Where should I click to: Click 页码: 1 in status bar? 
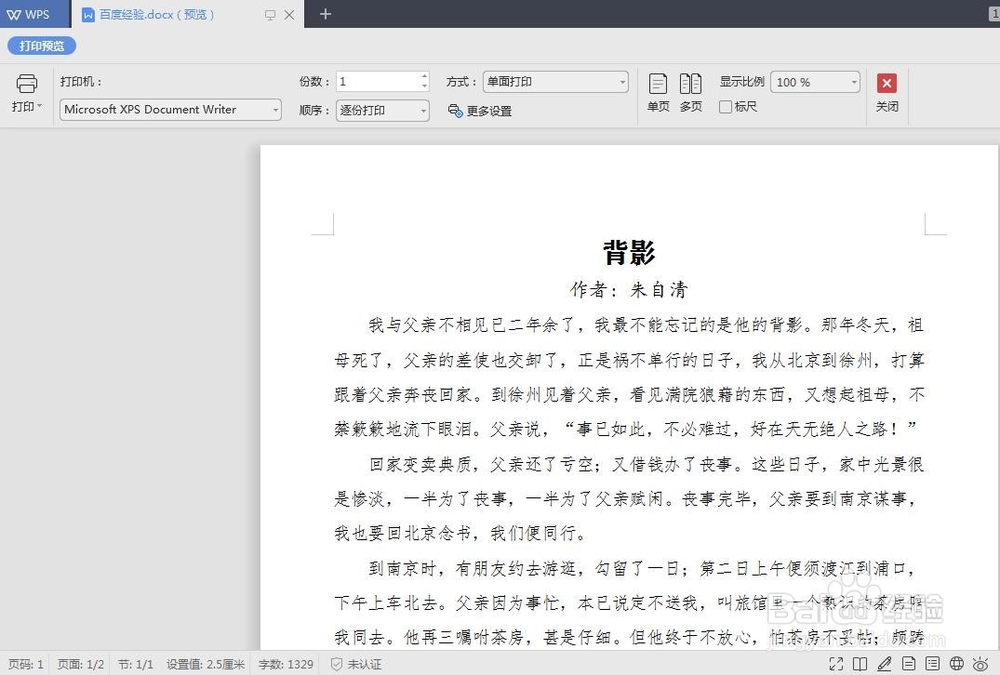pyautogui.click(x=26, y=664)
